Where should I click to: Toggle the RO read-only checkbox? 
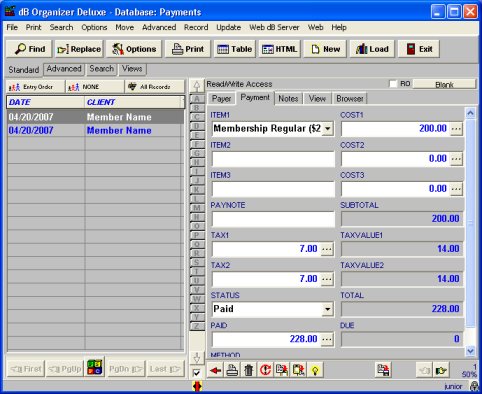393,84
